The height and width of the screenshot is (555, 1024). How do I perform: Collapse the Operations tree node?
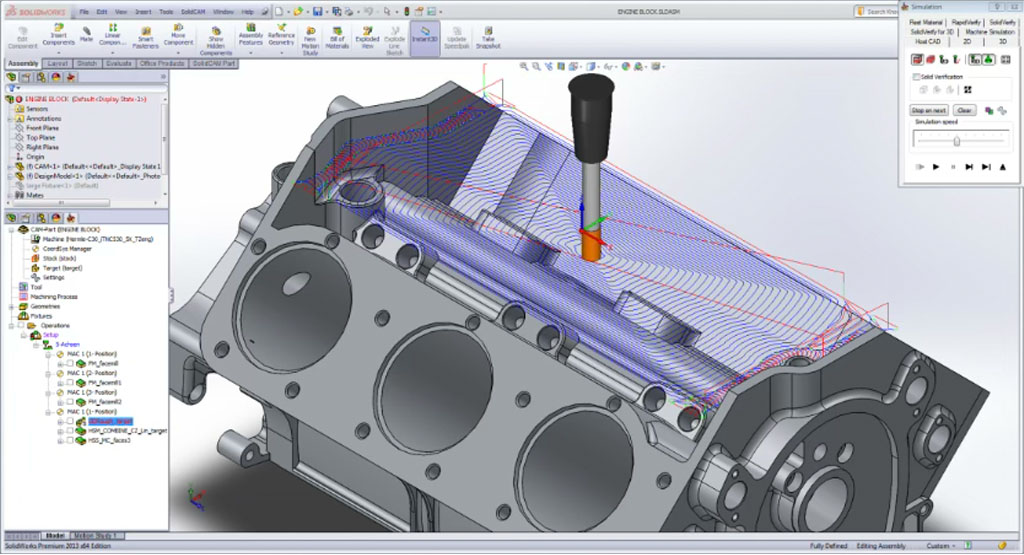11,325
